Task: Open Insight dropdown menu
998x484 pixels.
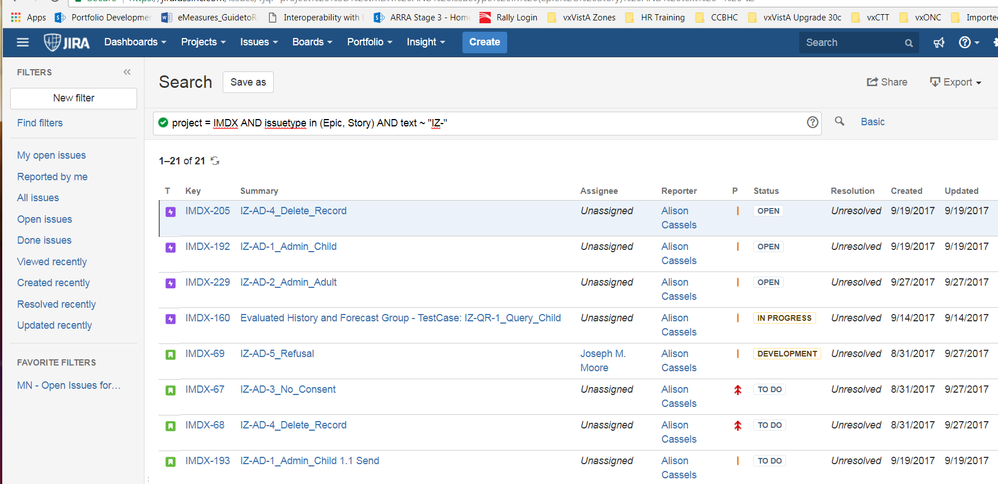Action: point(426,43)
